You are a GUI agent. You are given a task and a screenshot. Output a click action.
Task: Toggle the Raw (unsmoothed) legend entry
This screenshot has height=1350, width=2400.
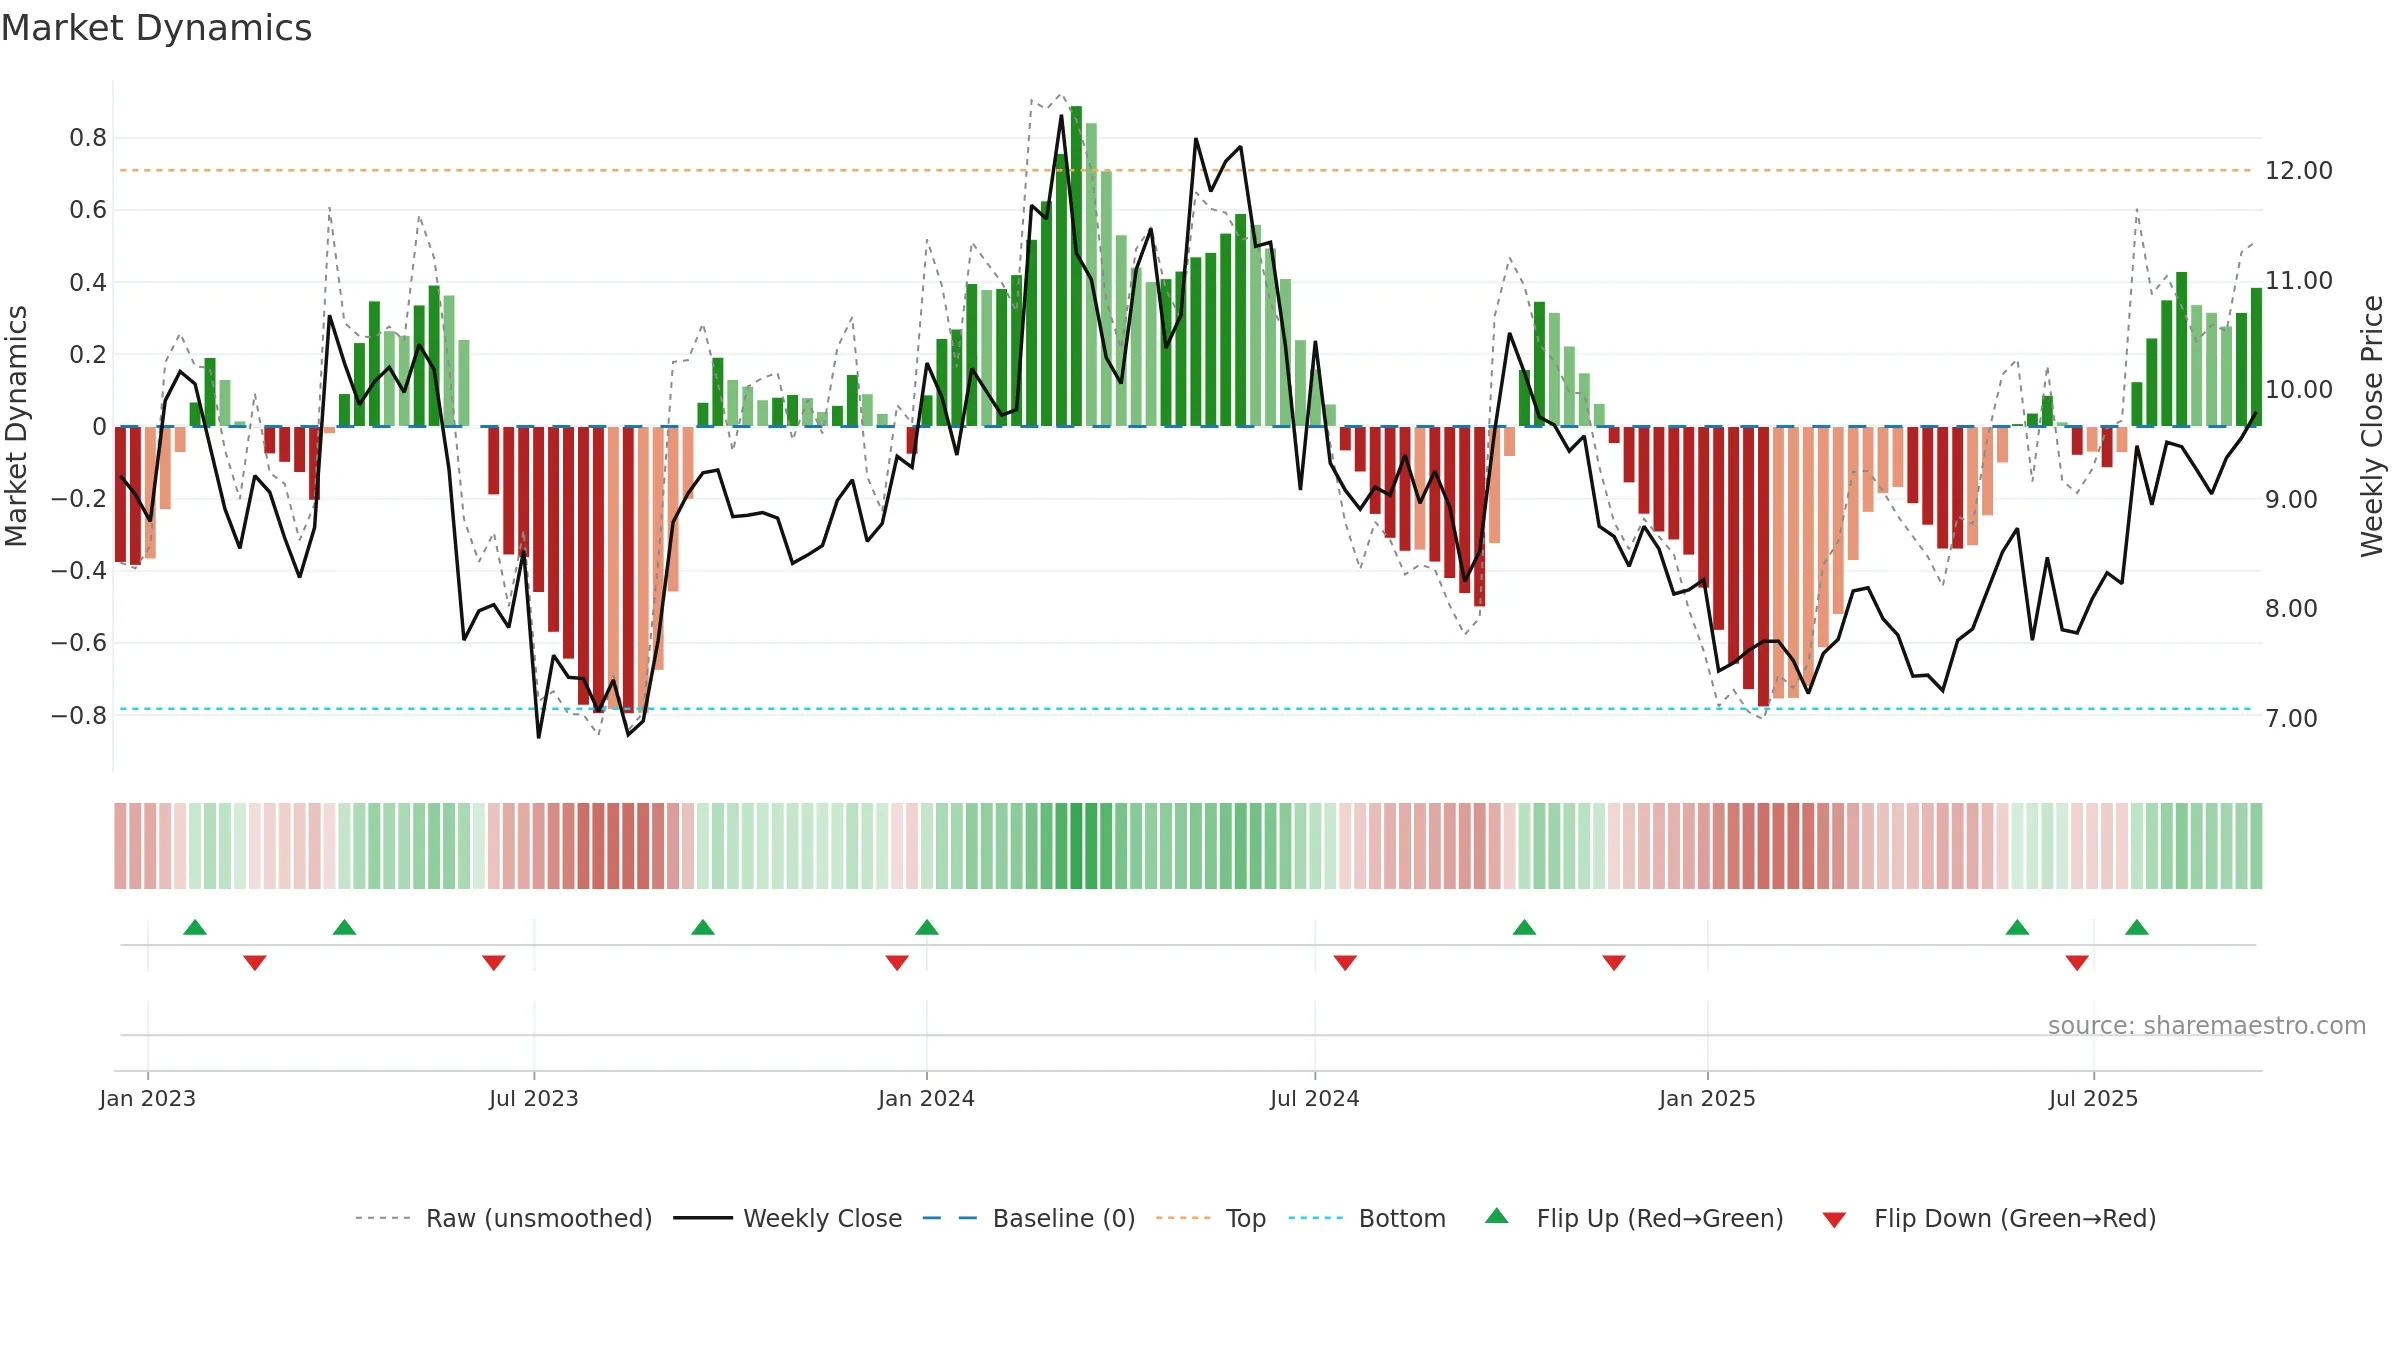click(504, 1218)
